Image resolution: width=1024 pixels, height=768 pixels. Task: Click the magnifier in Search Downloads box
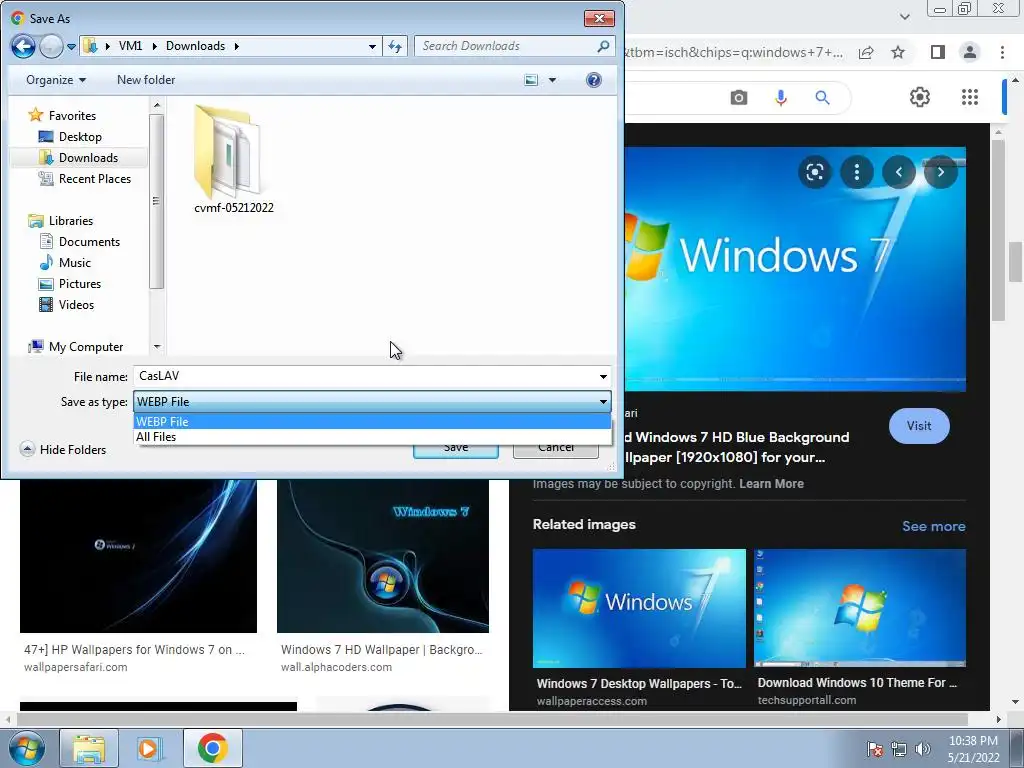point(603,46)
